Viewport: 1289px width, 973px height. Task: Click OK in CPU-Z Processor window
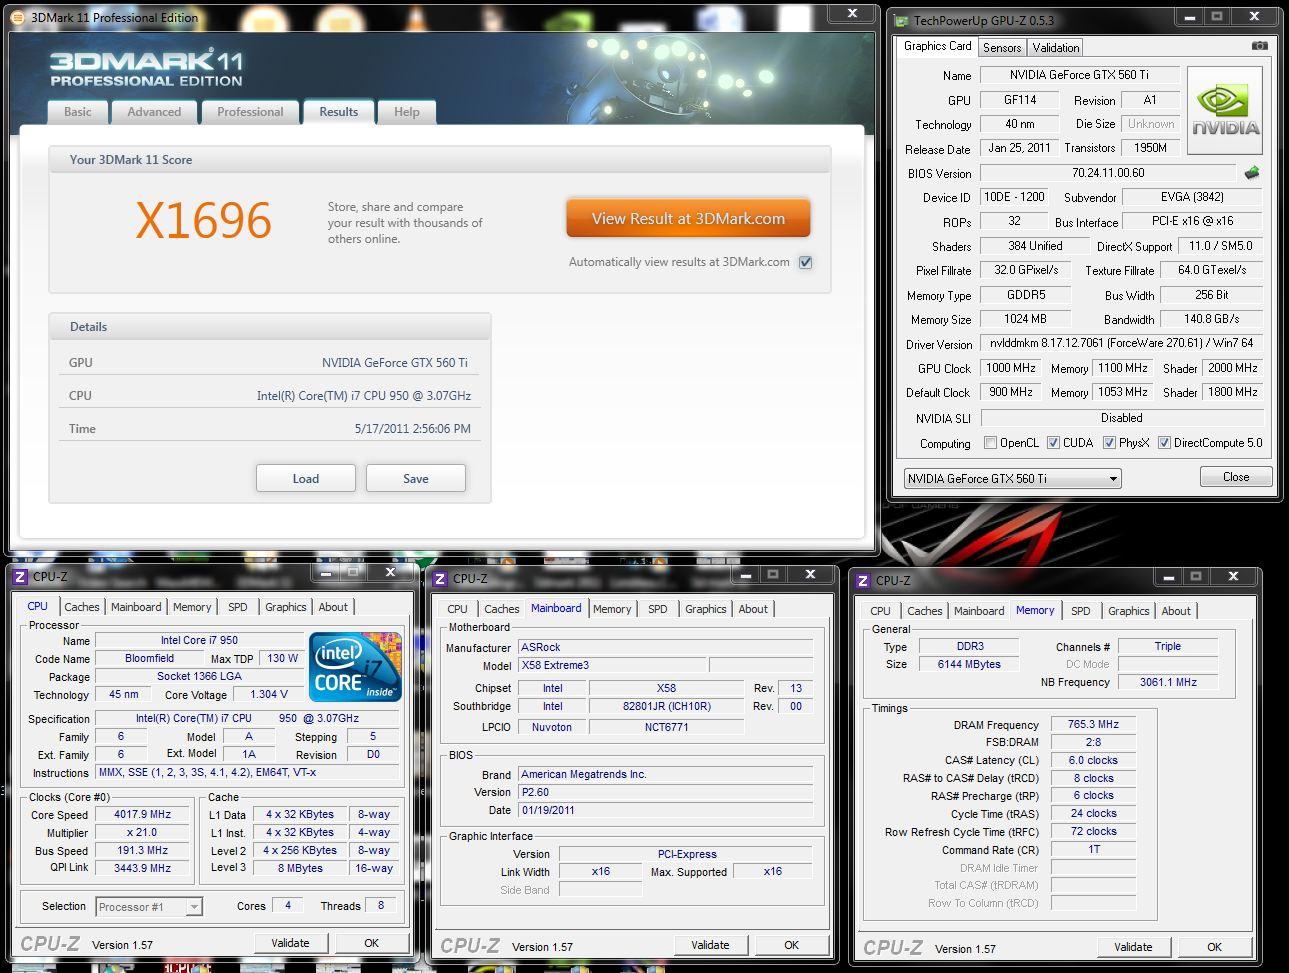(371, 943)
